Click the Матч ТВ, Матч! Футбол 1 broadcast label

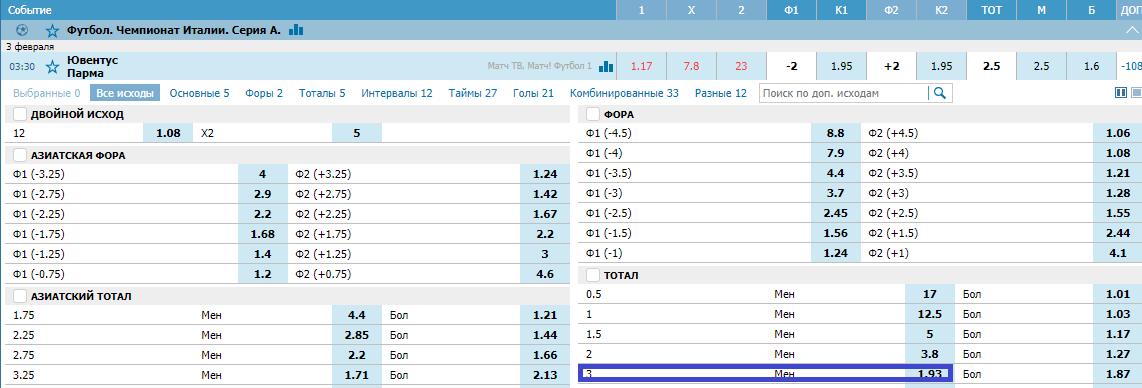tap(540, 66)
